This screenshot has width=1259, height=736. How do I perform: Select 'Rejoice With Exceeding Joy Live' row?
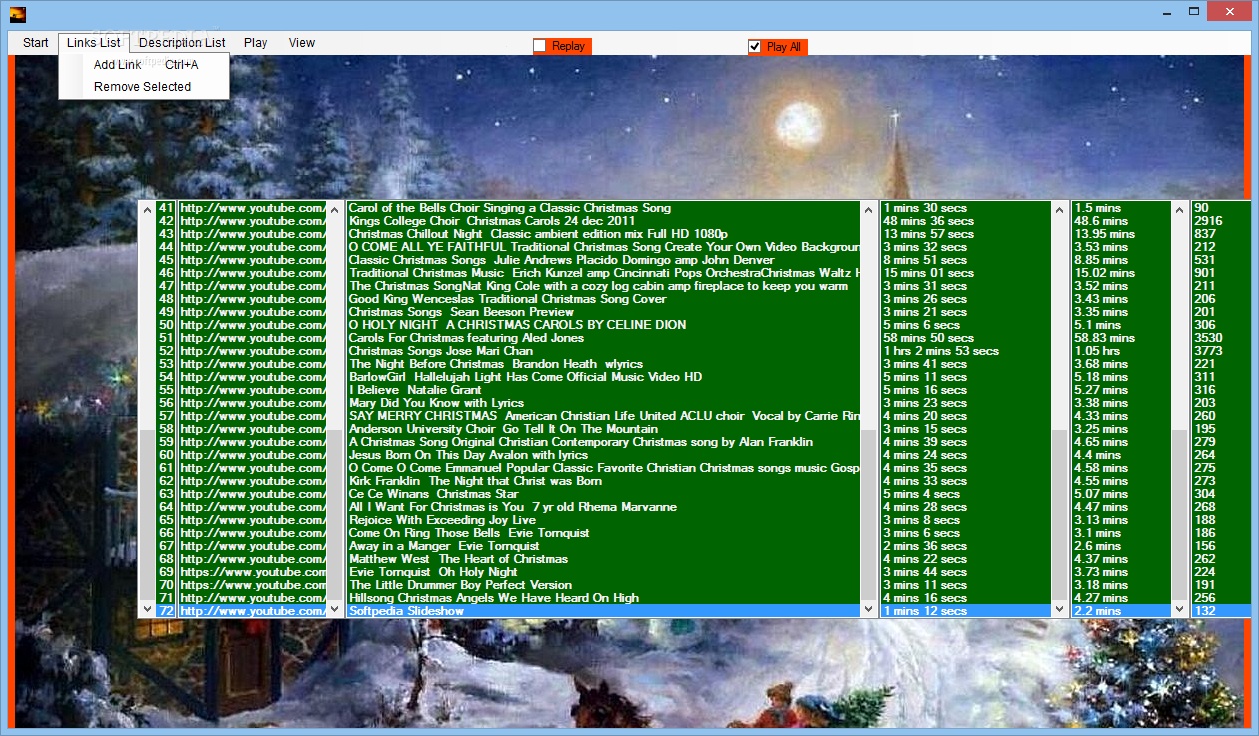[603, 520]
